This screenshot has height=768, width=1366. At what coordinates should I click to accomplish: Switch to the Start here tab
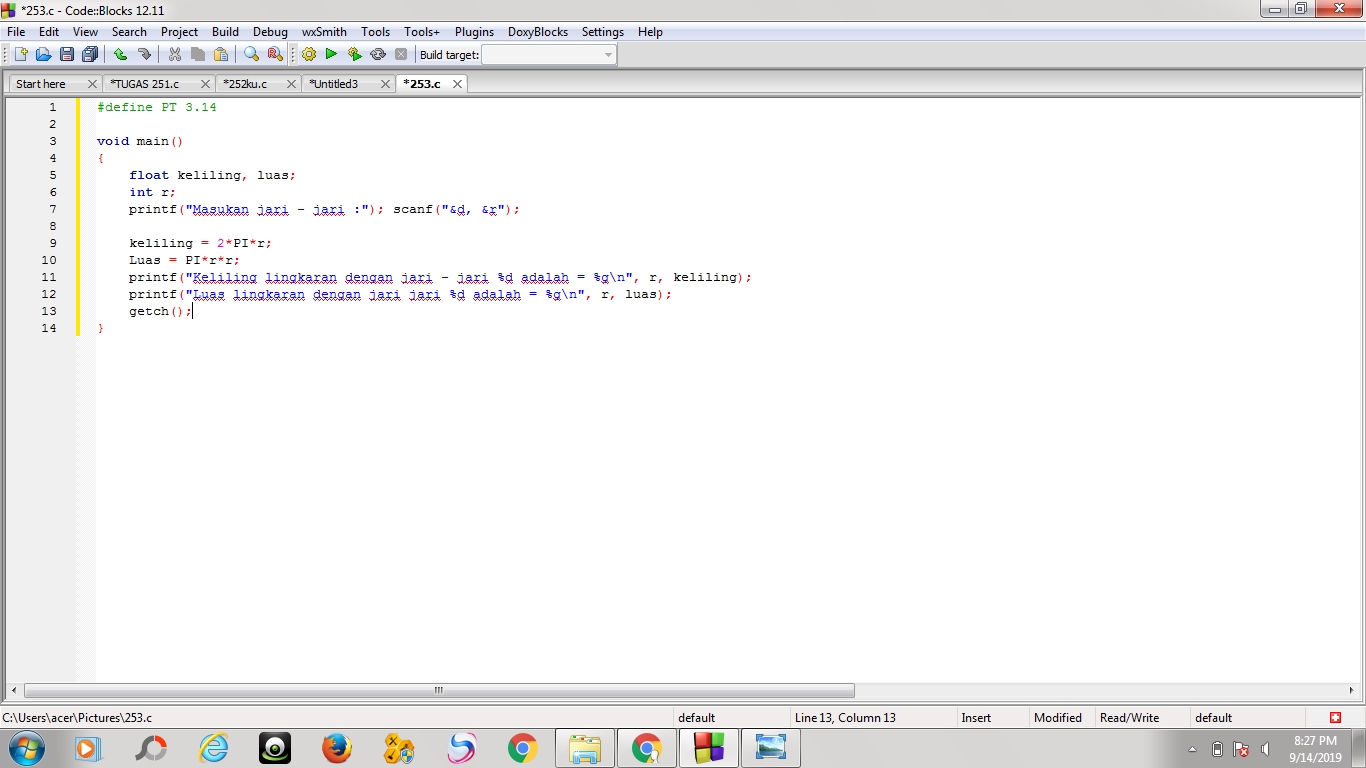[41, 84]
